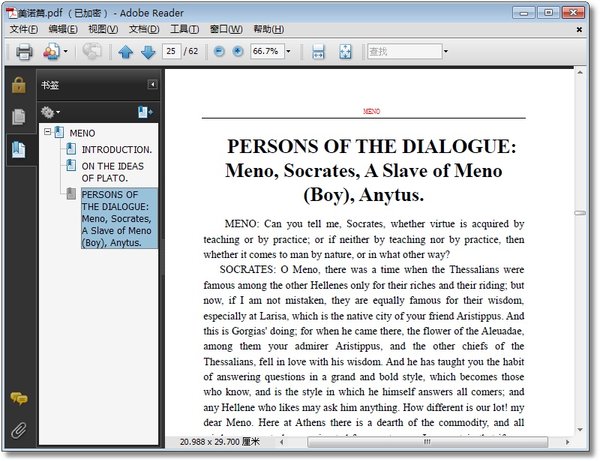
Task: Open the zoom percentage dropdown
Action: [288, 51]
